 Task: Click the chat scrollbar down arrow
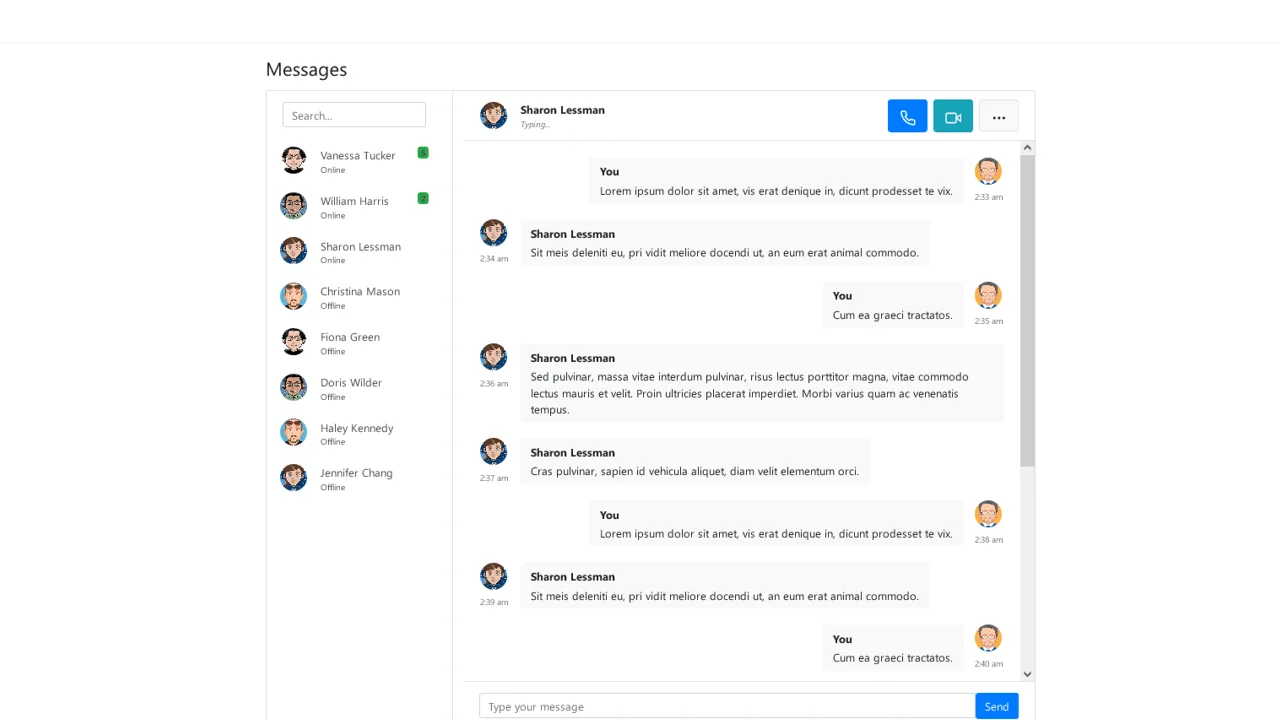click(x=1027, y=673)
